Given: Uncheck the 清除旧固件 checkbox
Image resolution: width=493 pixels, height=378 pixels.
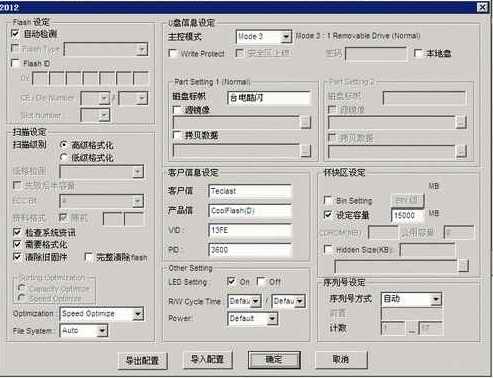Looking at the screenshot, I should point(17,257).
